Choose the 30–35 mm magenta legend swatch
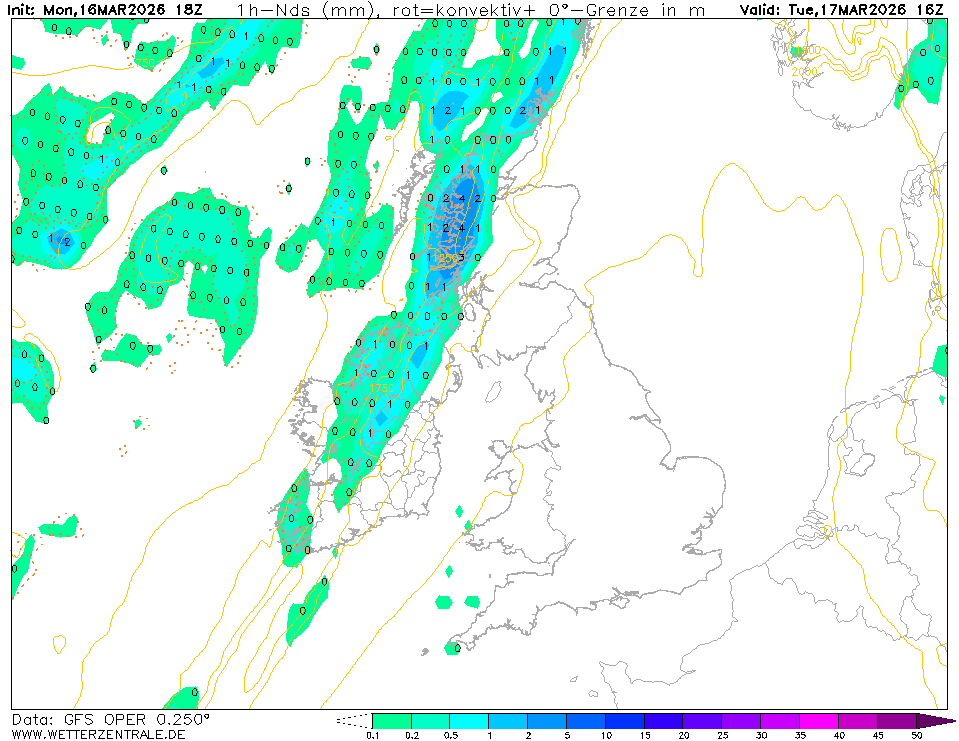The height and width of the screenshot is (741, 959). pyautogui.click(x=781, y=720)
